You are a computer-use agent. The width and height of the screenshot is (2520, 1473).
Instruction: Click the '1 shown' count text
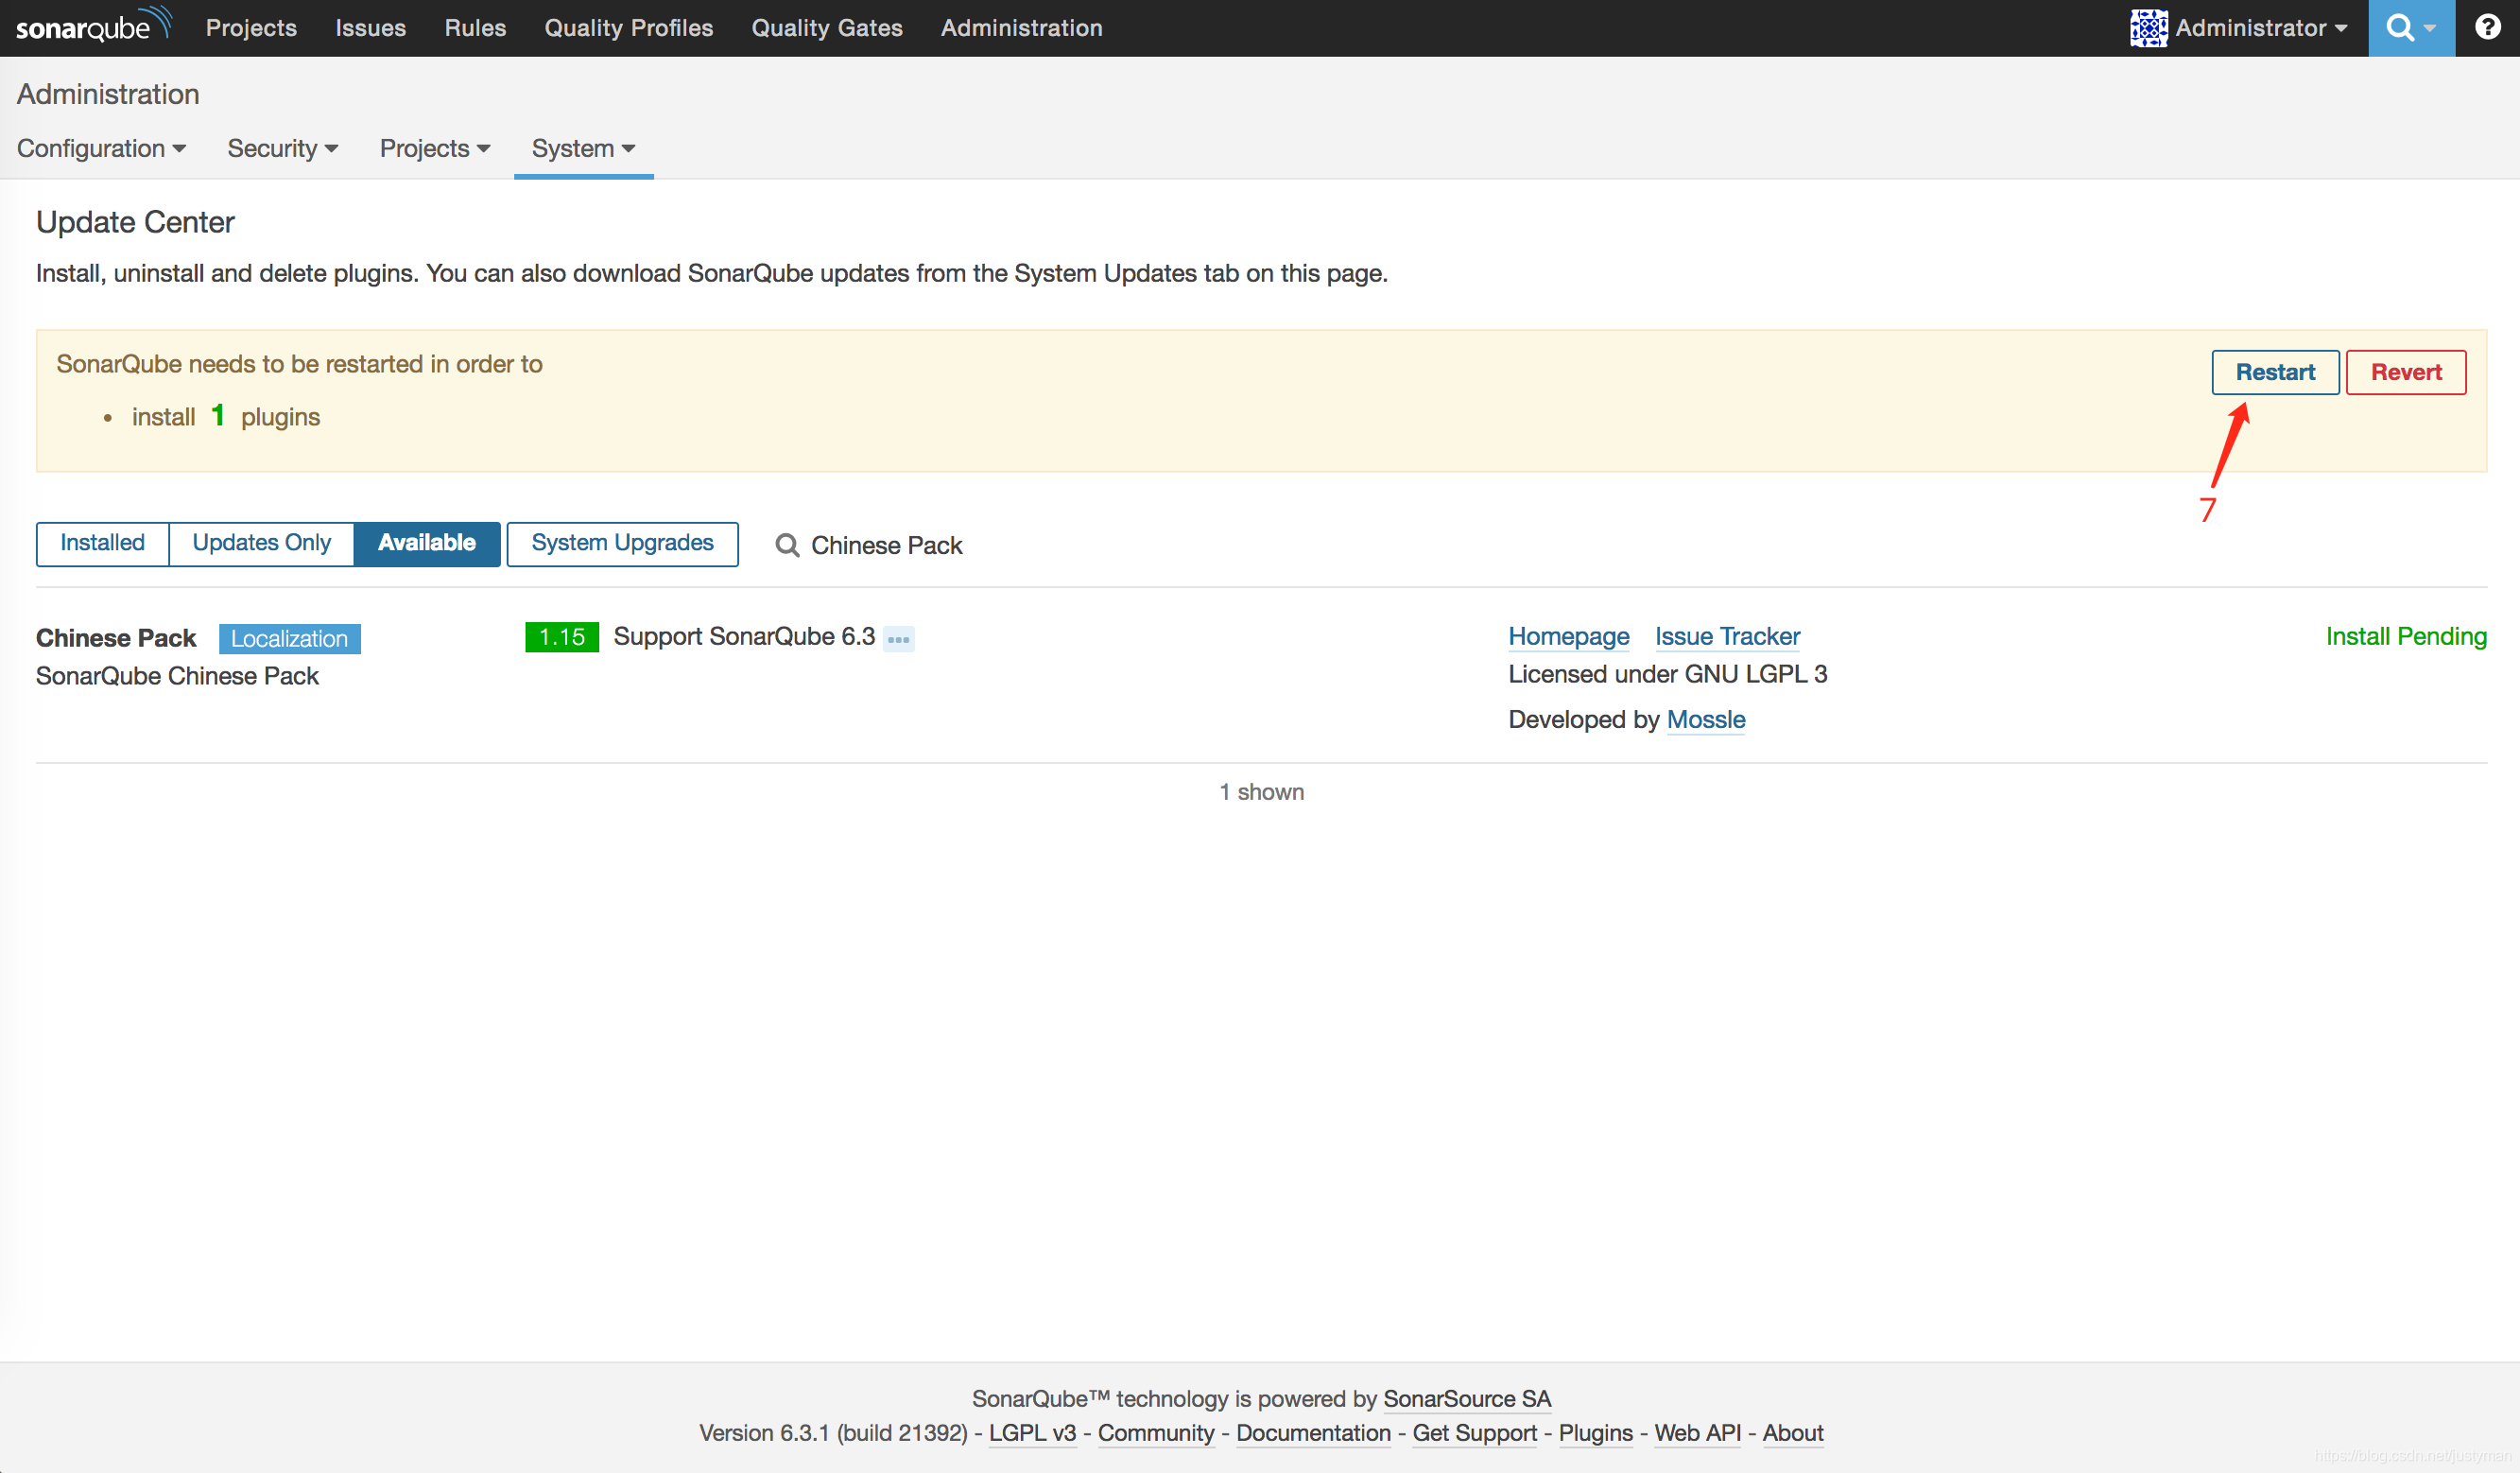pos(1261,792)
